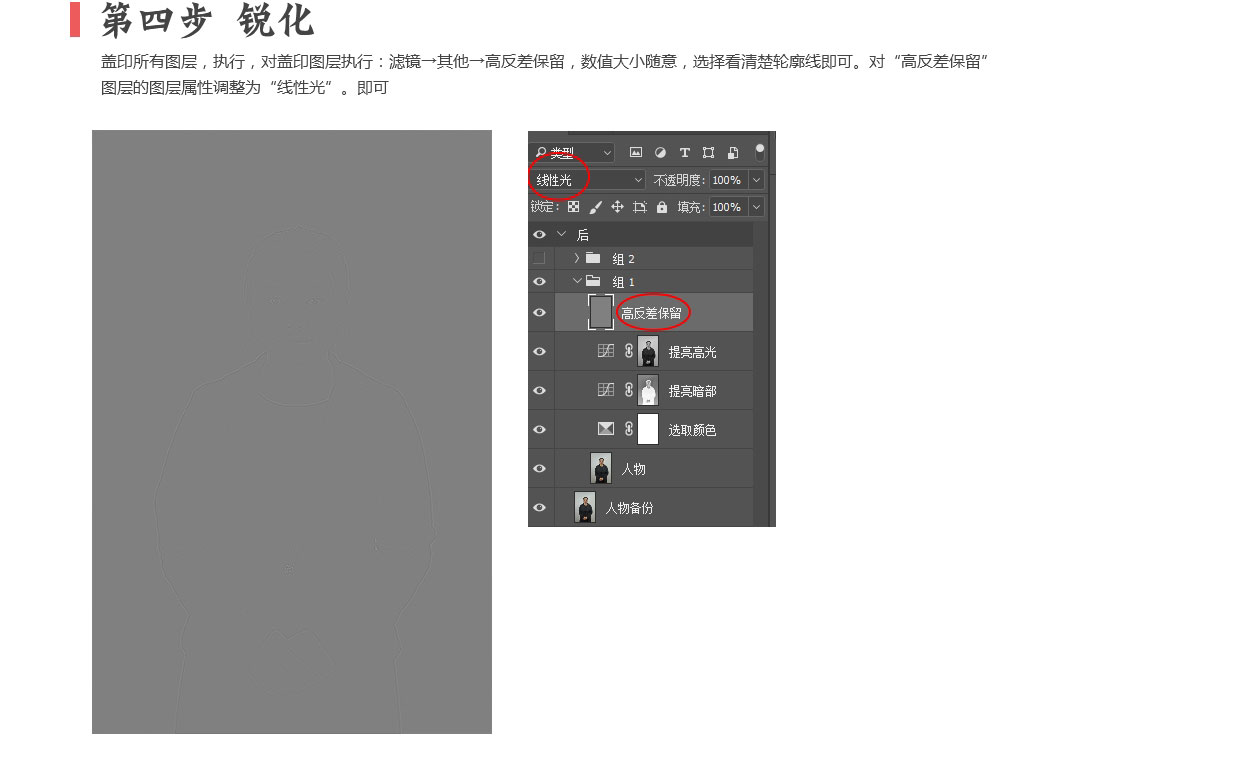Click the 填充 100% value field

coord(728,207)
